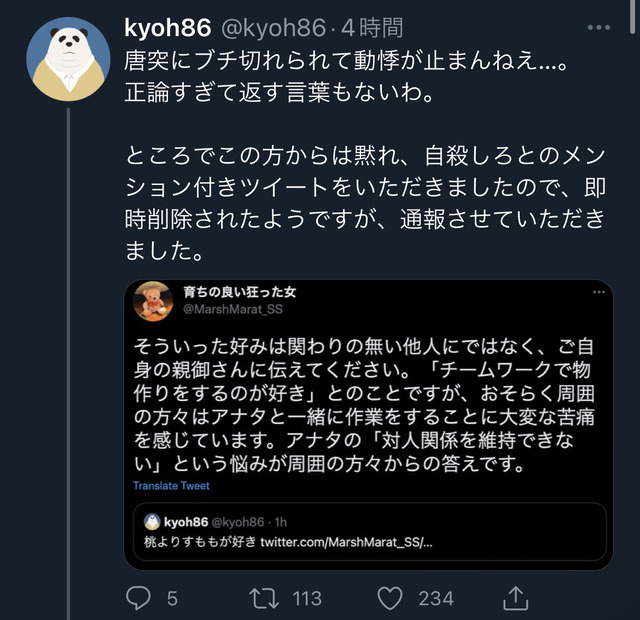Click the reply speech bubble icon
This screenshot has width=640, height=620.
[138, 598]
